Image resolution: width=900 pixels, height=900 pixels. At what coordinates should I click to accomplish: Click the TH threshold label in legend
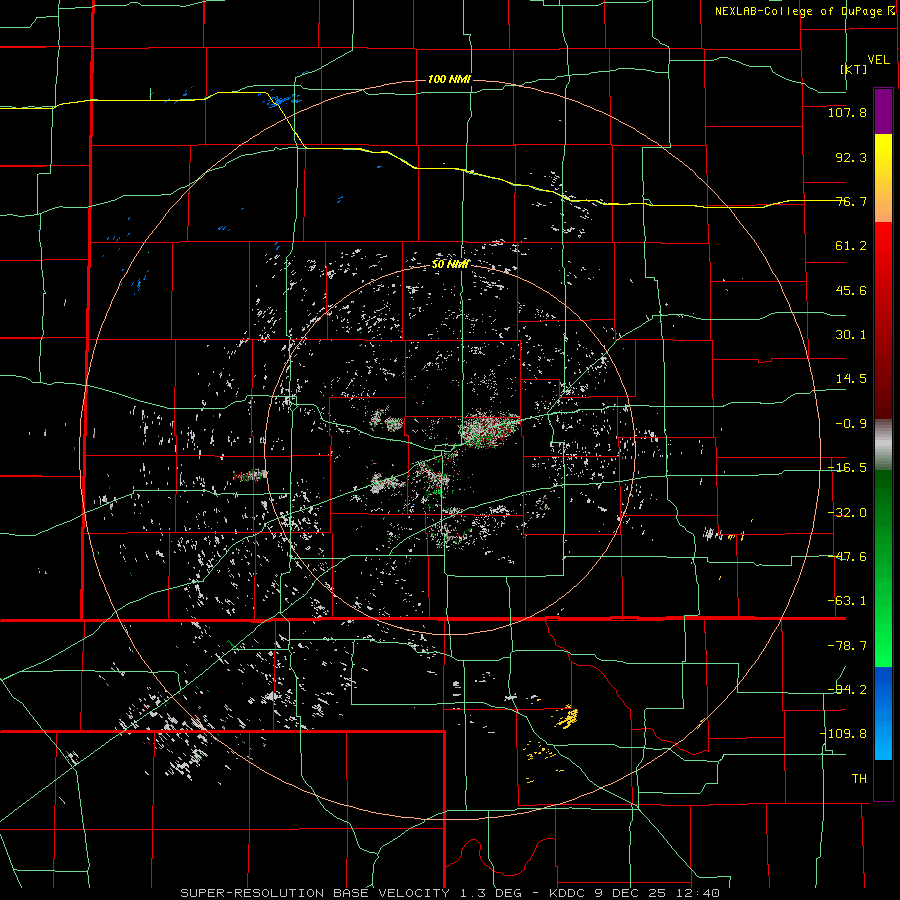[x=859, y=779]
